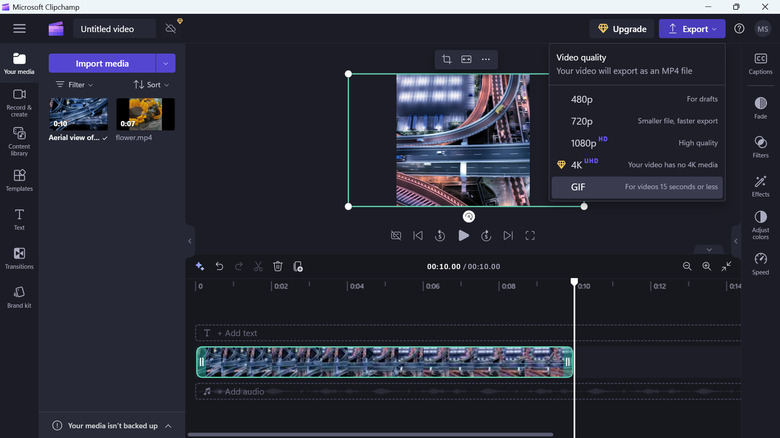The height and width of the screenshot is (438, 780).
Task: Toggle captions off icon in playback bar
Action: [x=396, y=235]
